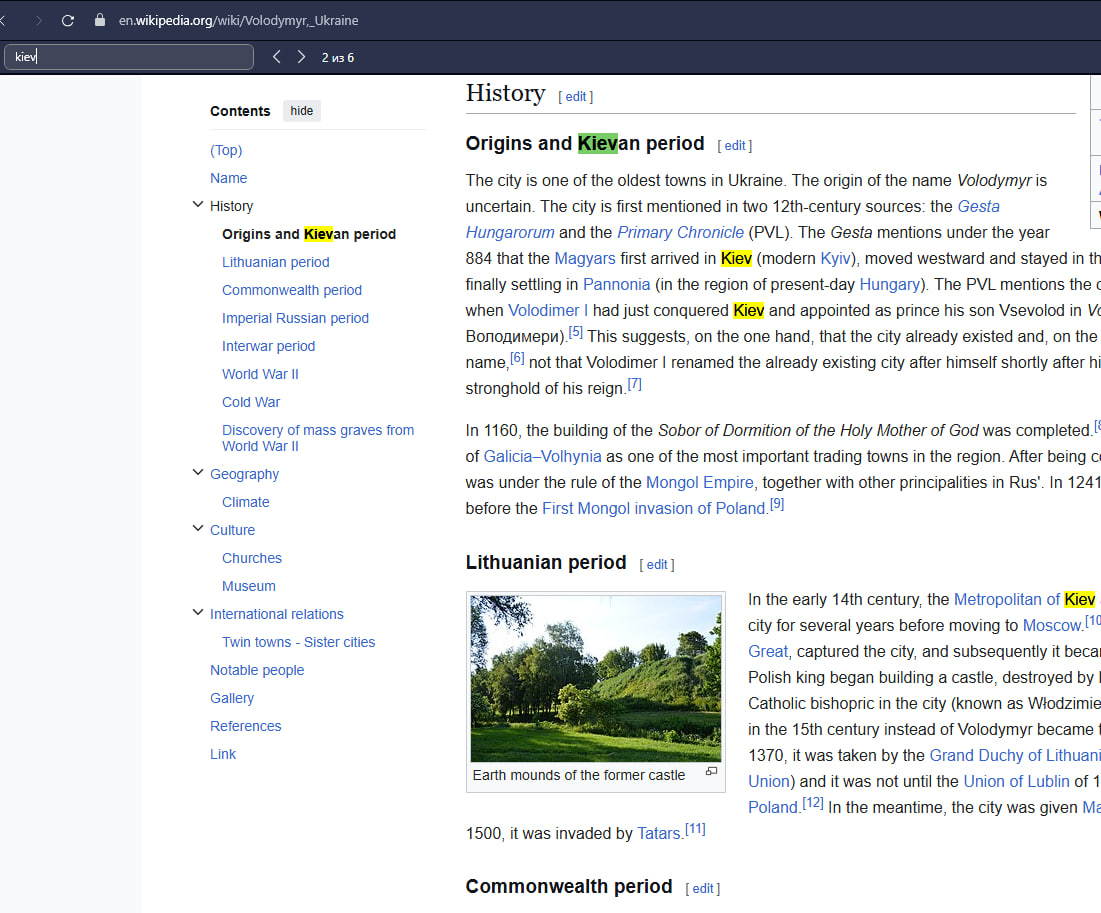
Task: Collapse International relations section in Contents
Action: tap(198, 613)
